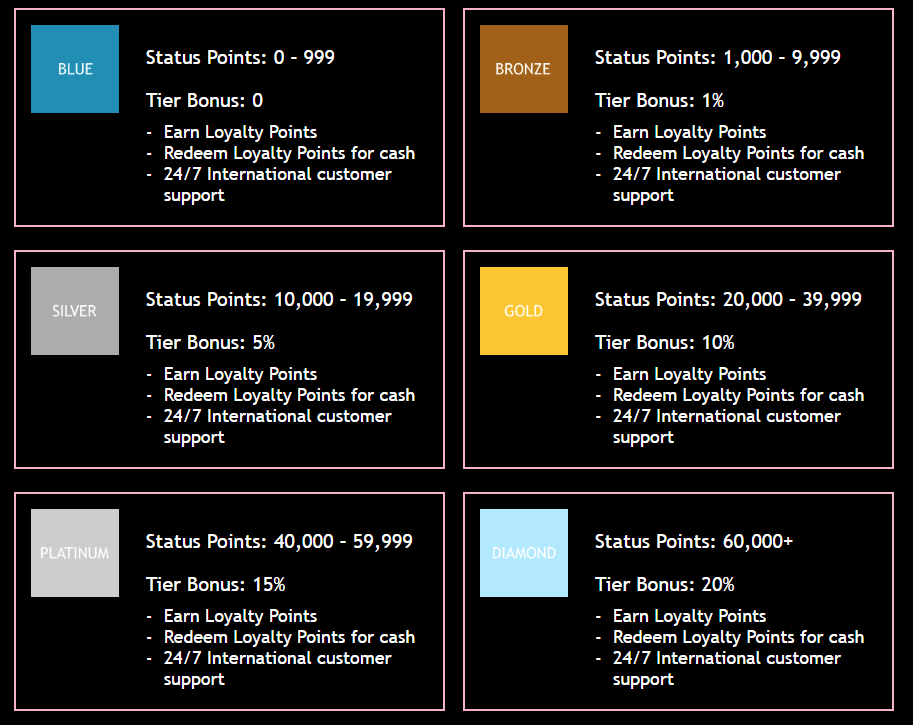
Task: Click the Tier Bonus 10% text
Action: click(664, 342)
